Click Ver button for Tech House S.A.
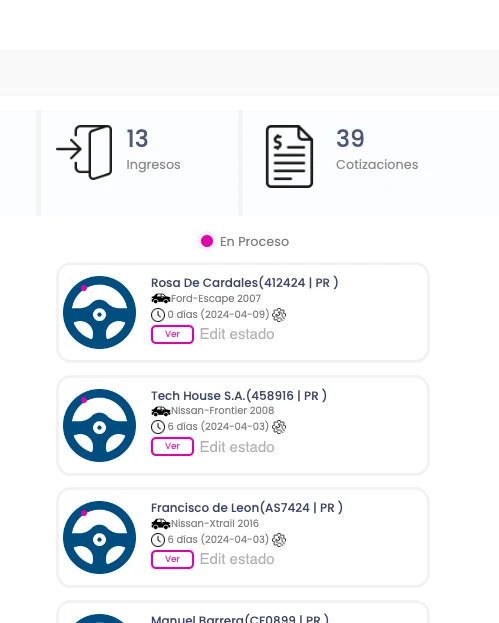The height and width of the screenshot is (623, 499). coord(172,446)
